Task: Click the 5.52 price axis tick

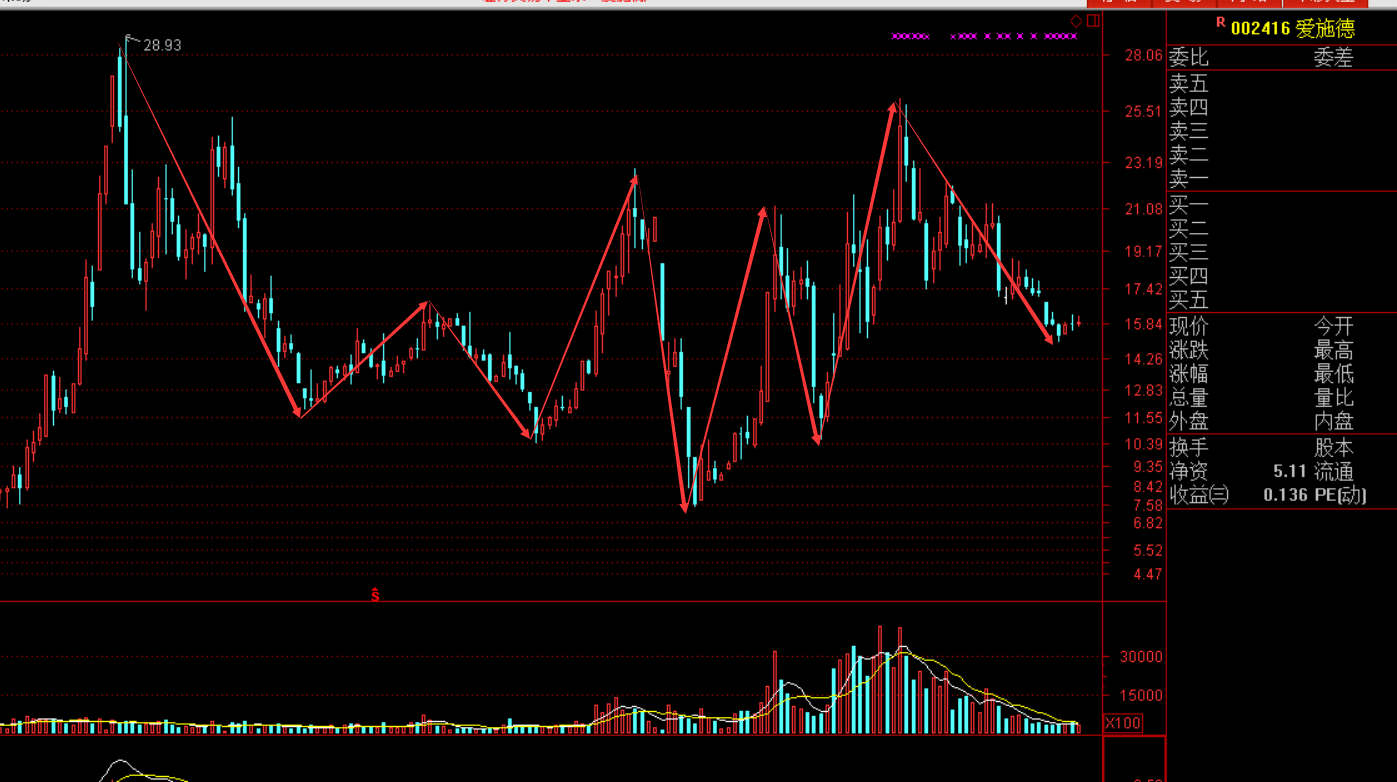Action: 1147,550
